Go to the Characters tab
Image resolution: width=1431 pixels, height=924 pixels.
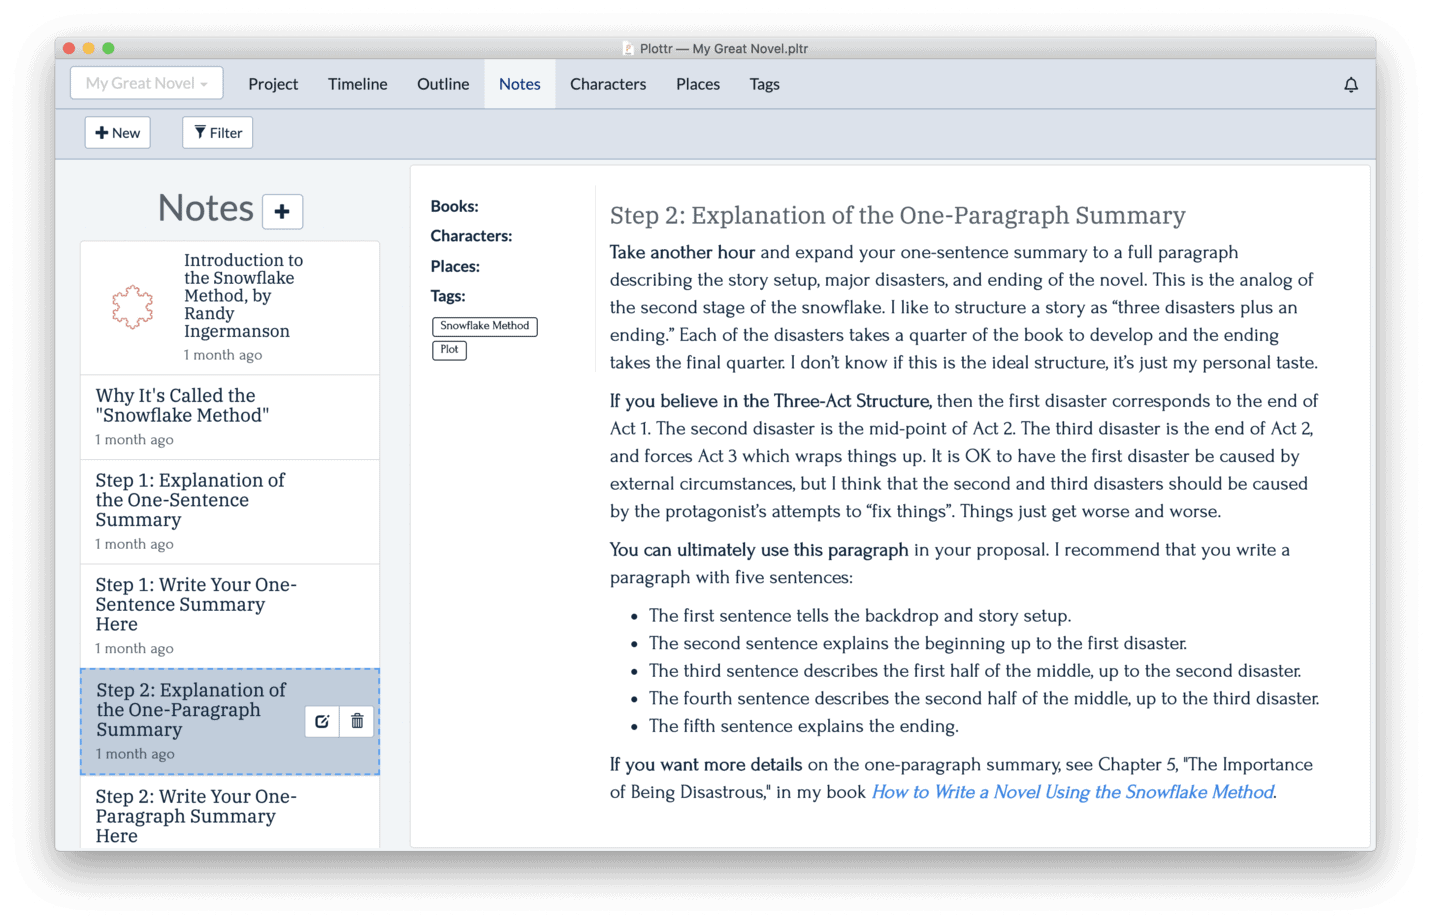pyautogui.click(x=608, y=84)
